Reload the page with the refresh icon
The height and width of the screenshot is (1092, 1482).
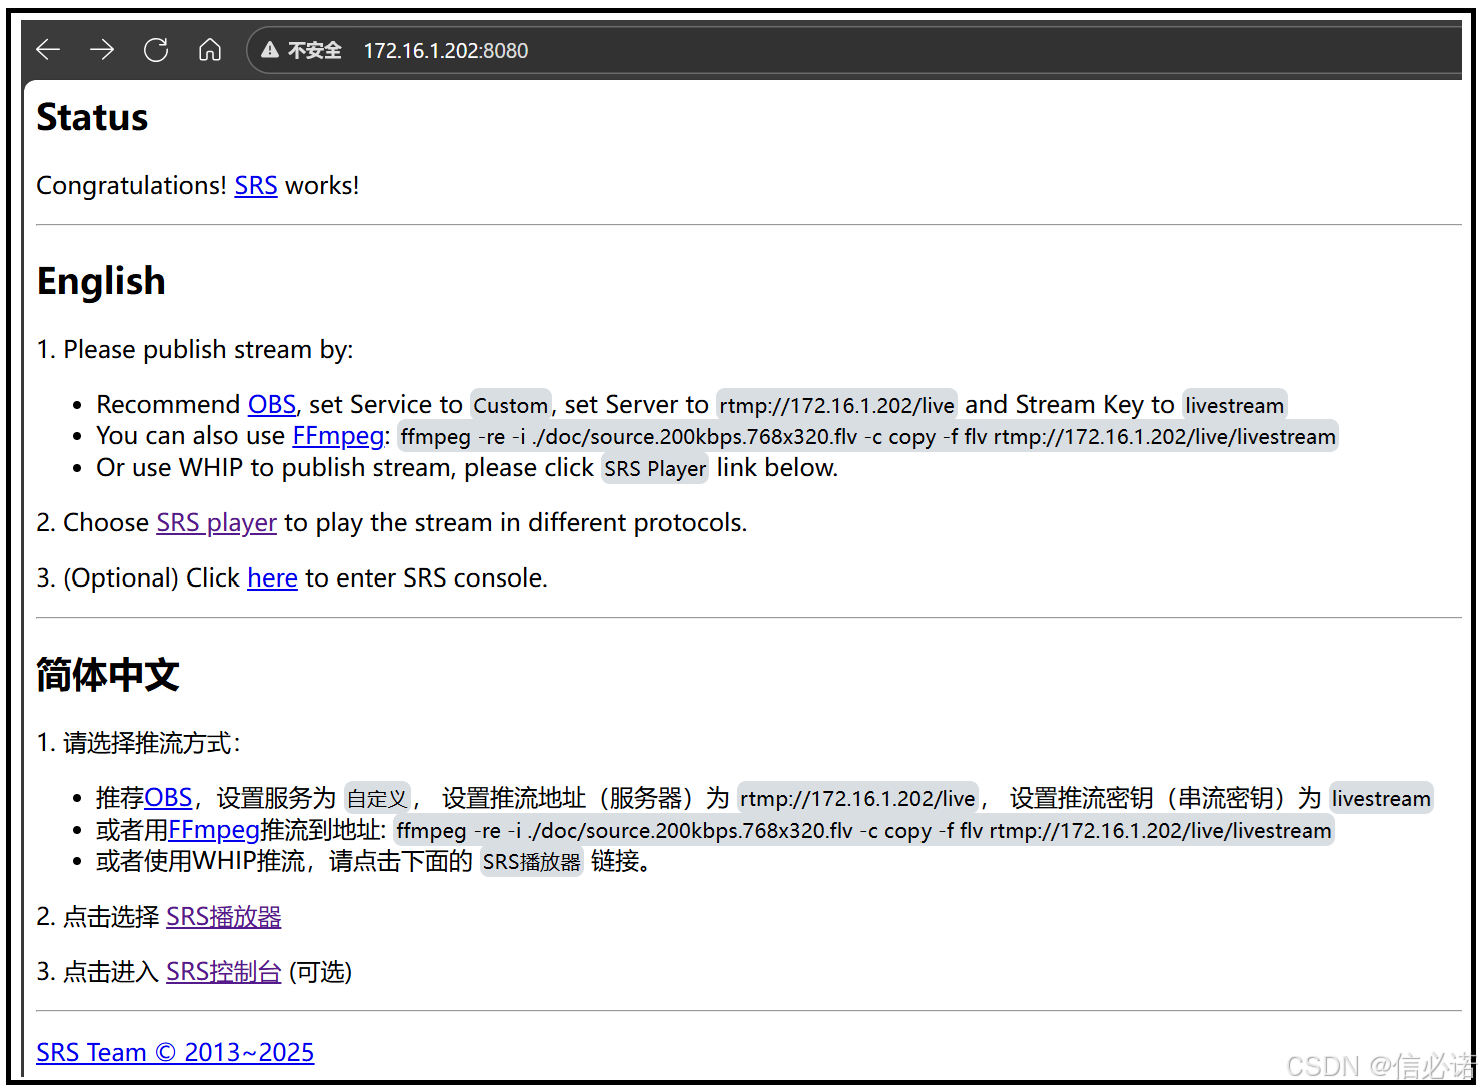point(156,50)
